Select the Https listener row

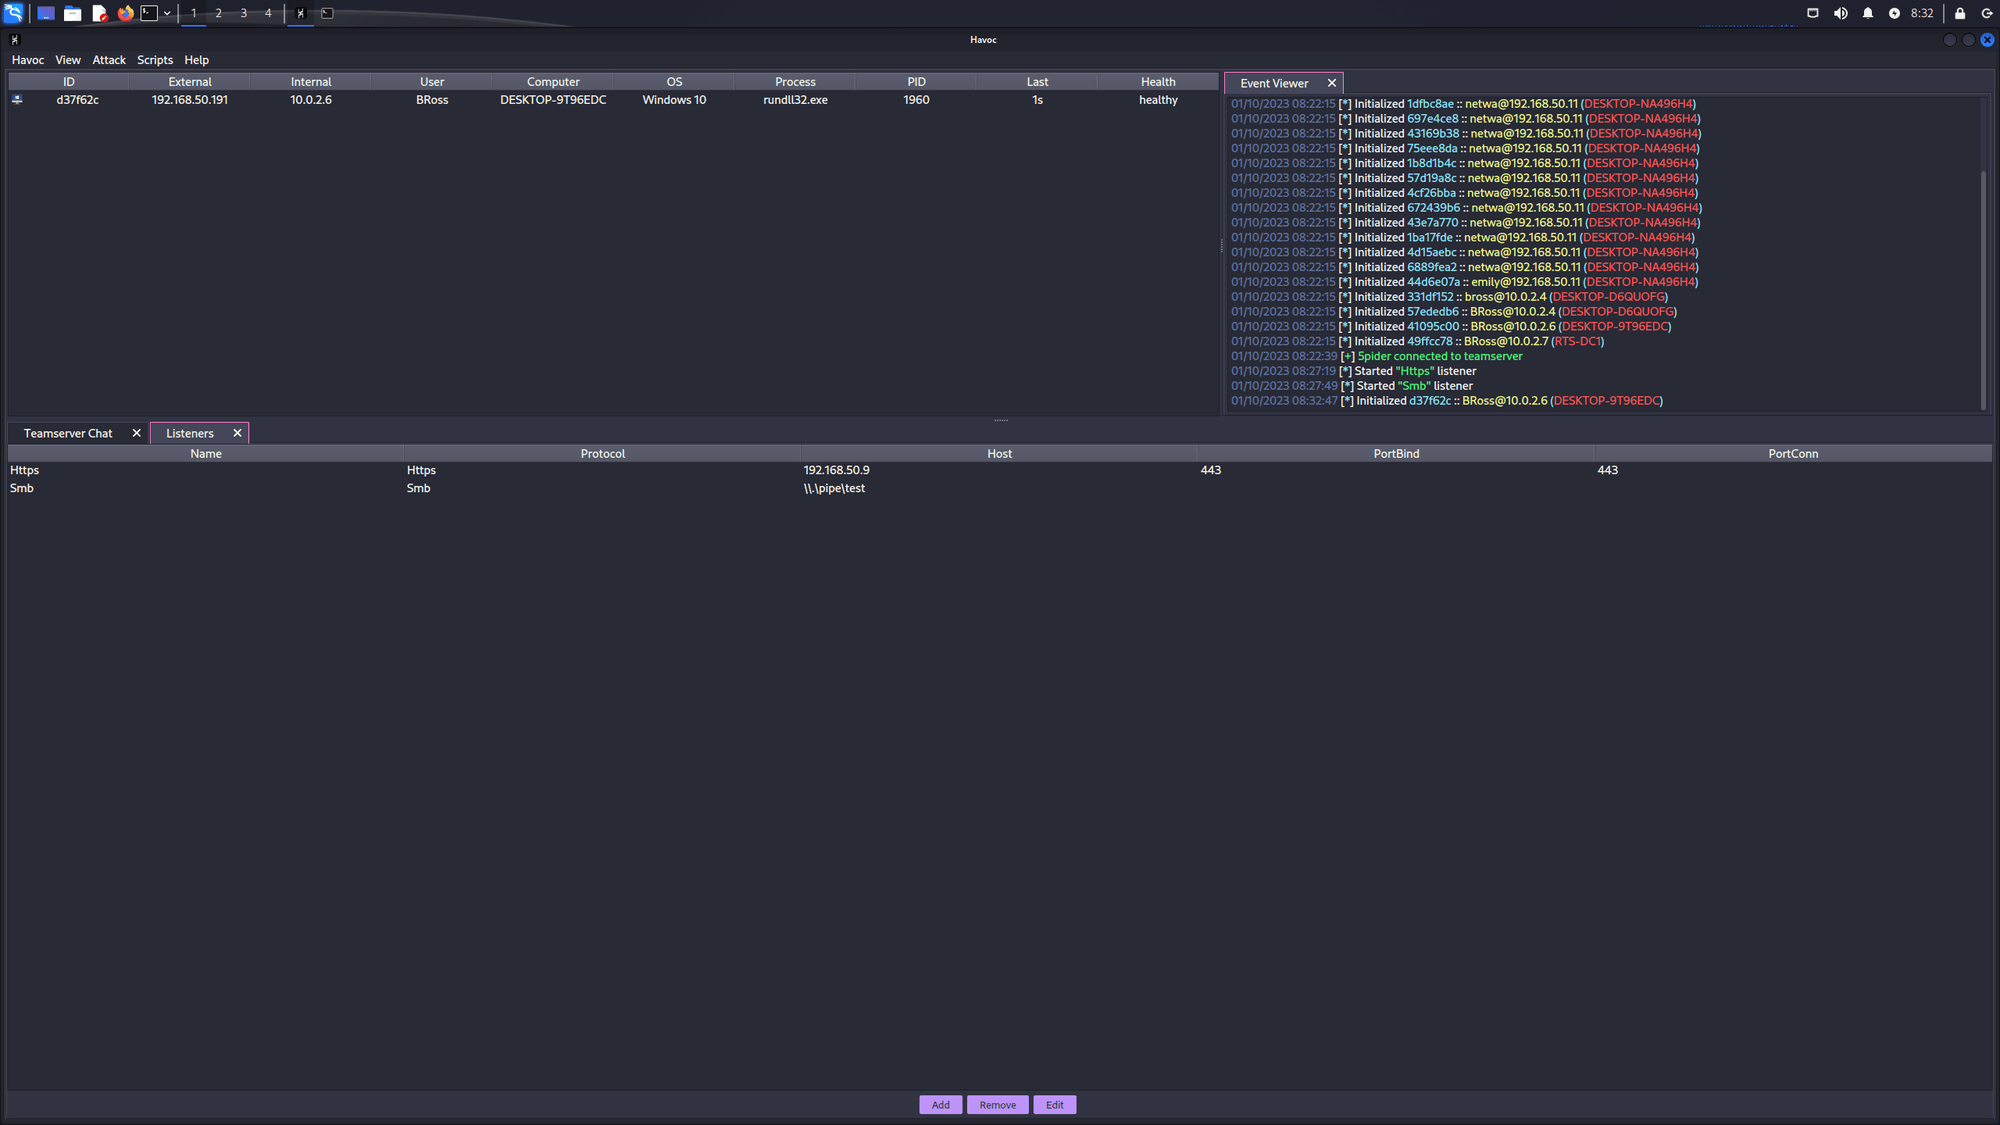tap(1000, 470)
